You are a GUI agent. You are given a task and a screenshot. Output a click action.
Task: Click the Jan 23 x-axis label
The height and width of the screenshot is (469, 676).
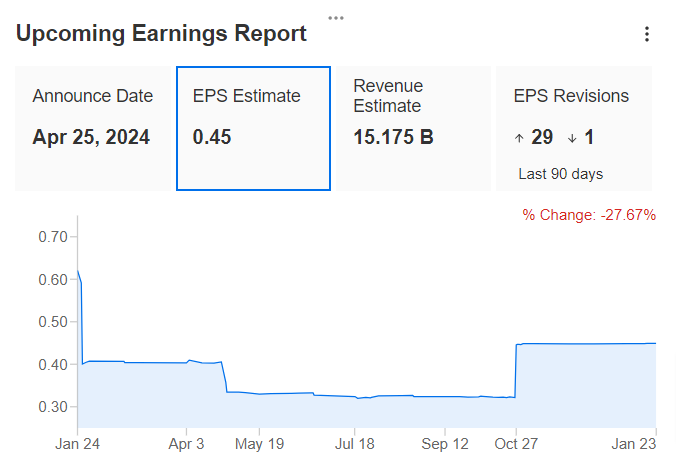634,444
